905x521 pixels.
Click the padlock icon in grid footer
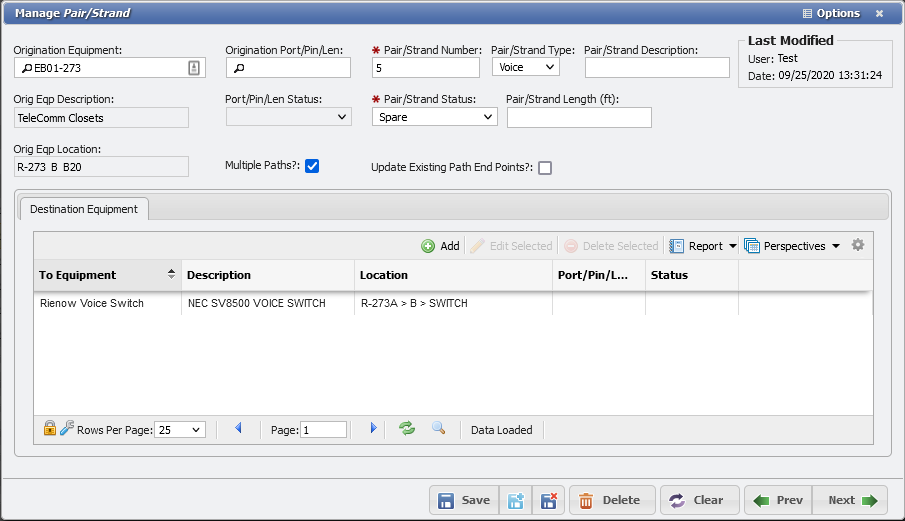pyautogui.click(x=49, y=429)
